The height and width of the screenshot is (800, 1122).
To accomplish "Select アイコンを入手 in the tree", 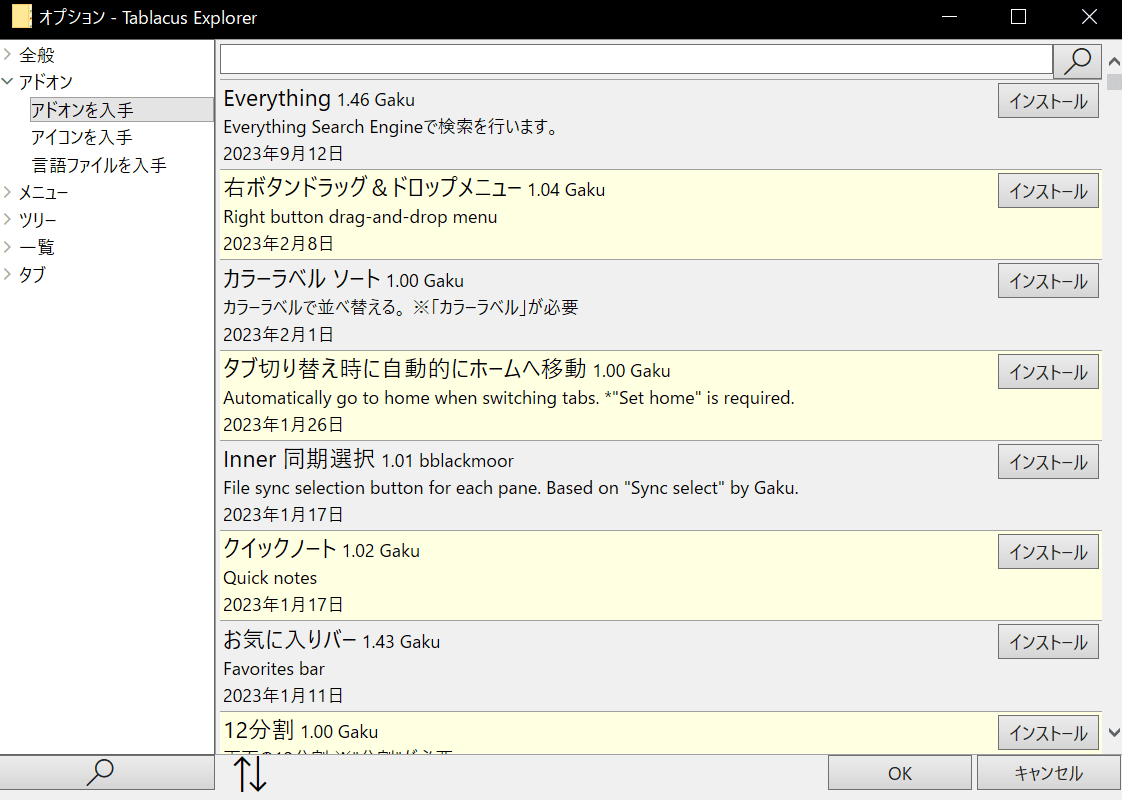I will [x=82, y=137].
